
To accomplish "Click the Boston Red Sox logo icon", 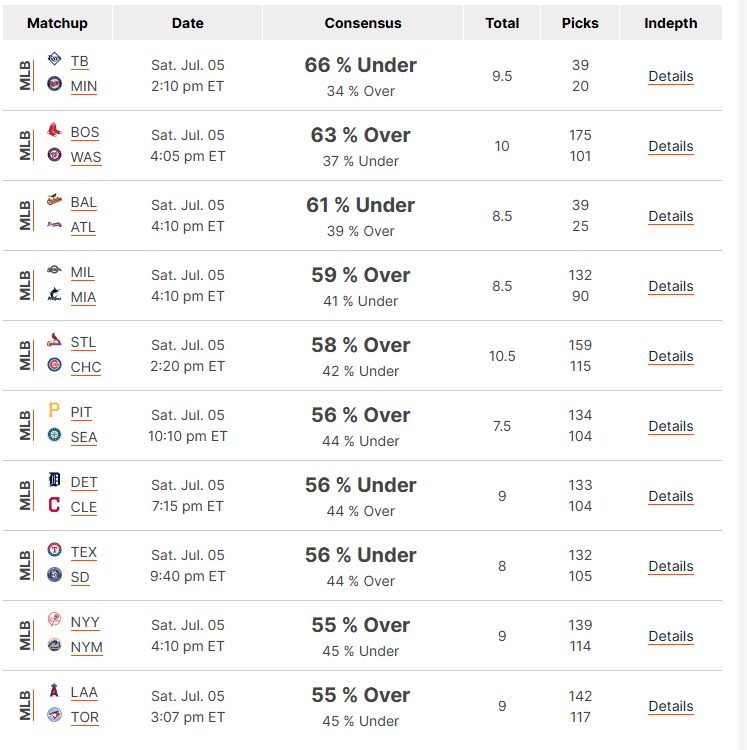I will [x=55, y=130].
